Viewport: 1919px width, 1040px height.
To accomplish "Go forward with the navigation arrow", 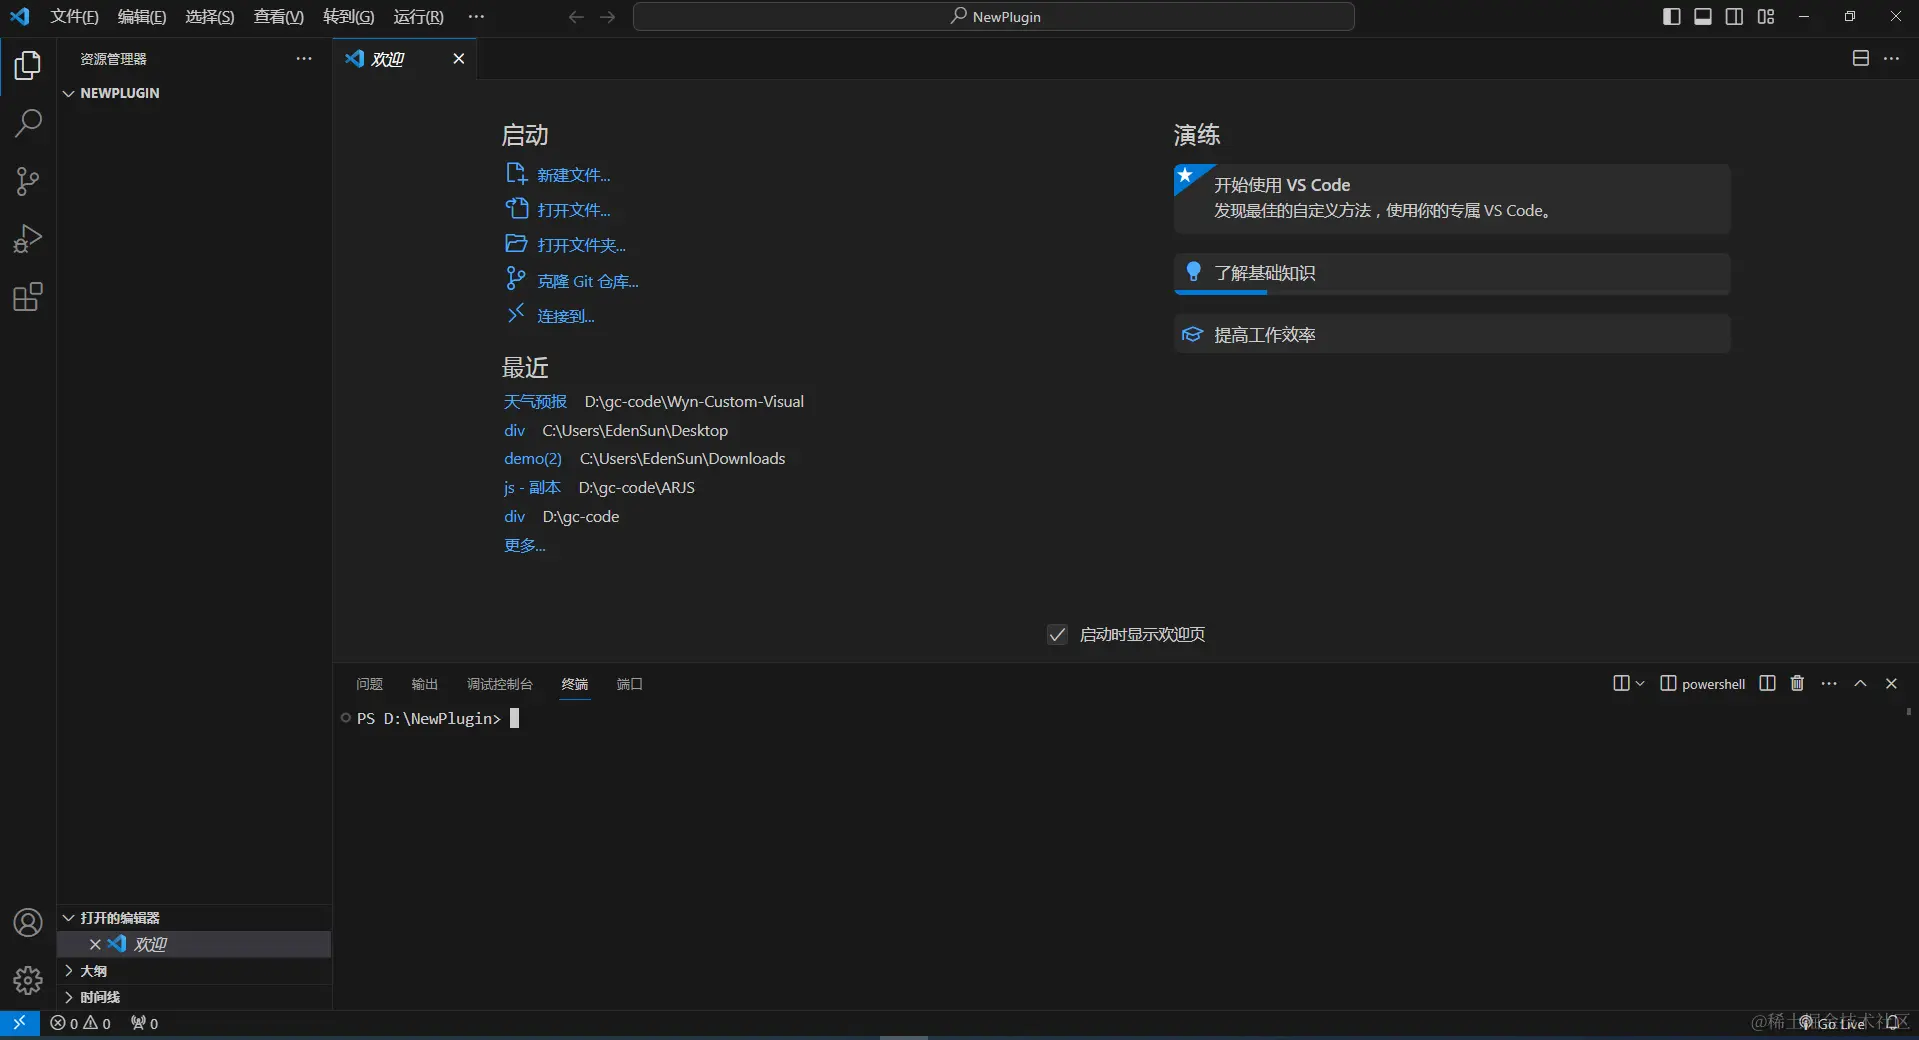I will tap(607, 17).
